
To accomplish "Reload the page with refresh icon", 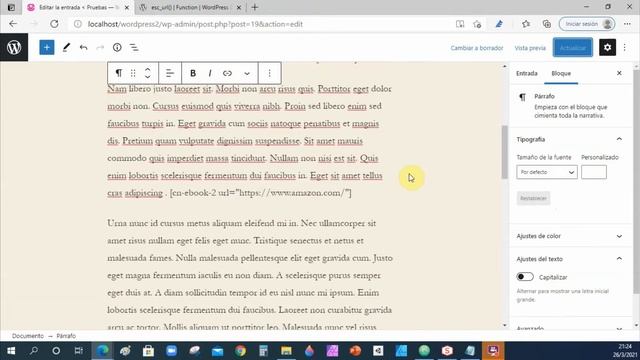I will [x=54, y=24].
